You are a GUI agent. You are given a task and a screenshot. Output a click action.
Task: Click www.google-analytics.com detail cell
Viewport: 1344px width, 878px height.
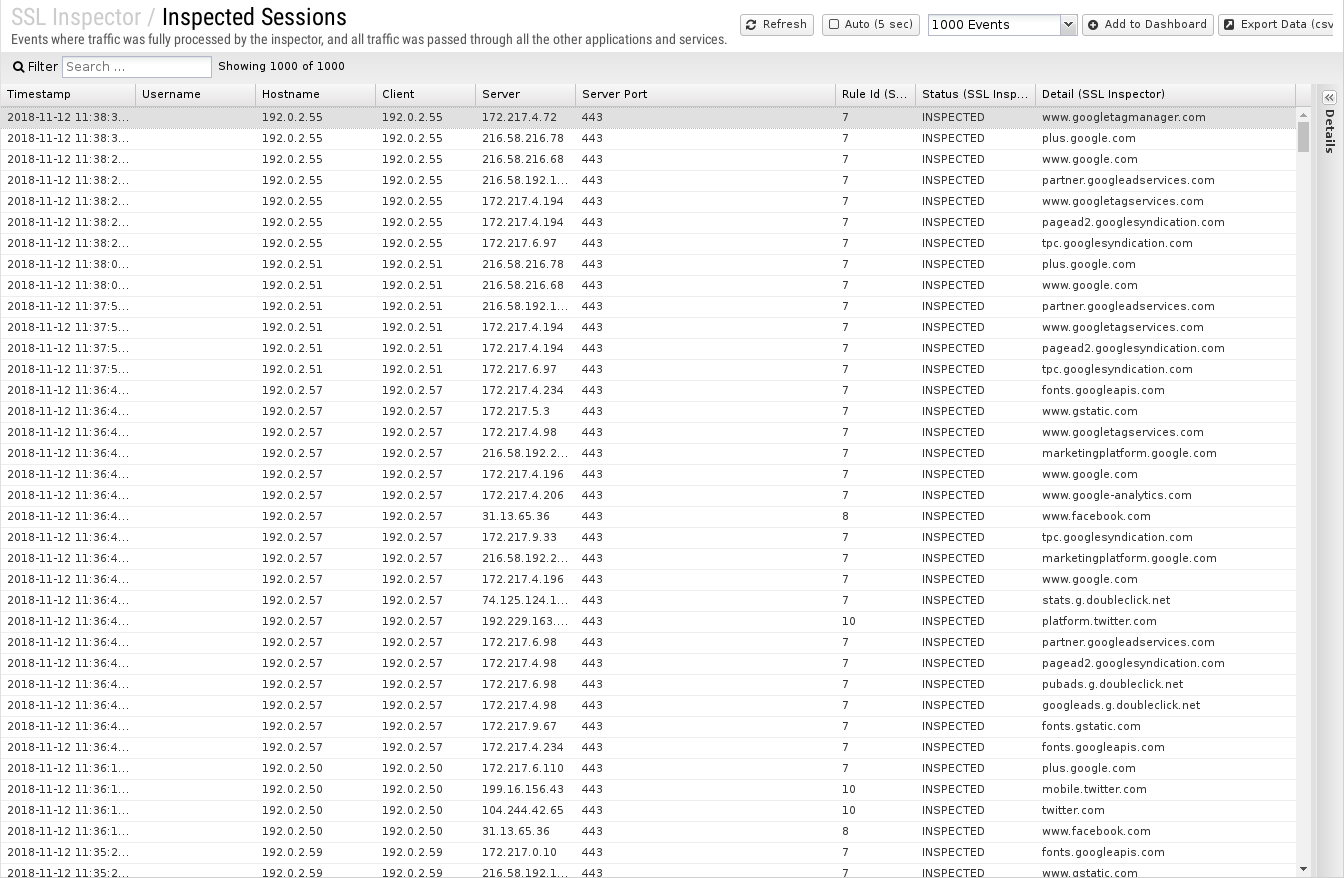pos(1117,495)
